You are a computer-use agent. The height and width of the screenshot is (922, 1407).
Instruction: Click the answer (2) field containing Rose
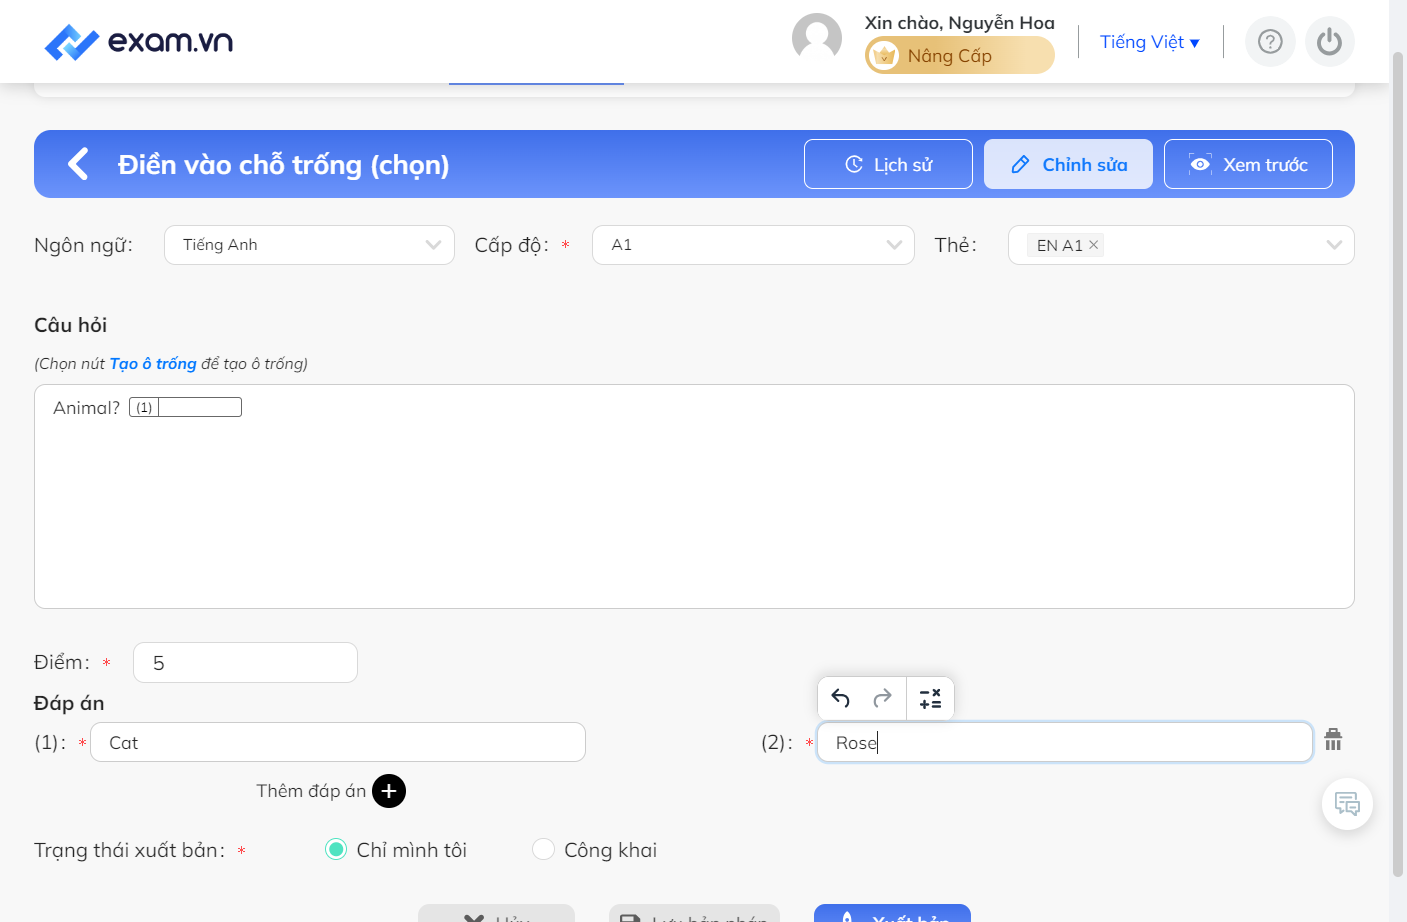tap(1065, 742)
